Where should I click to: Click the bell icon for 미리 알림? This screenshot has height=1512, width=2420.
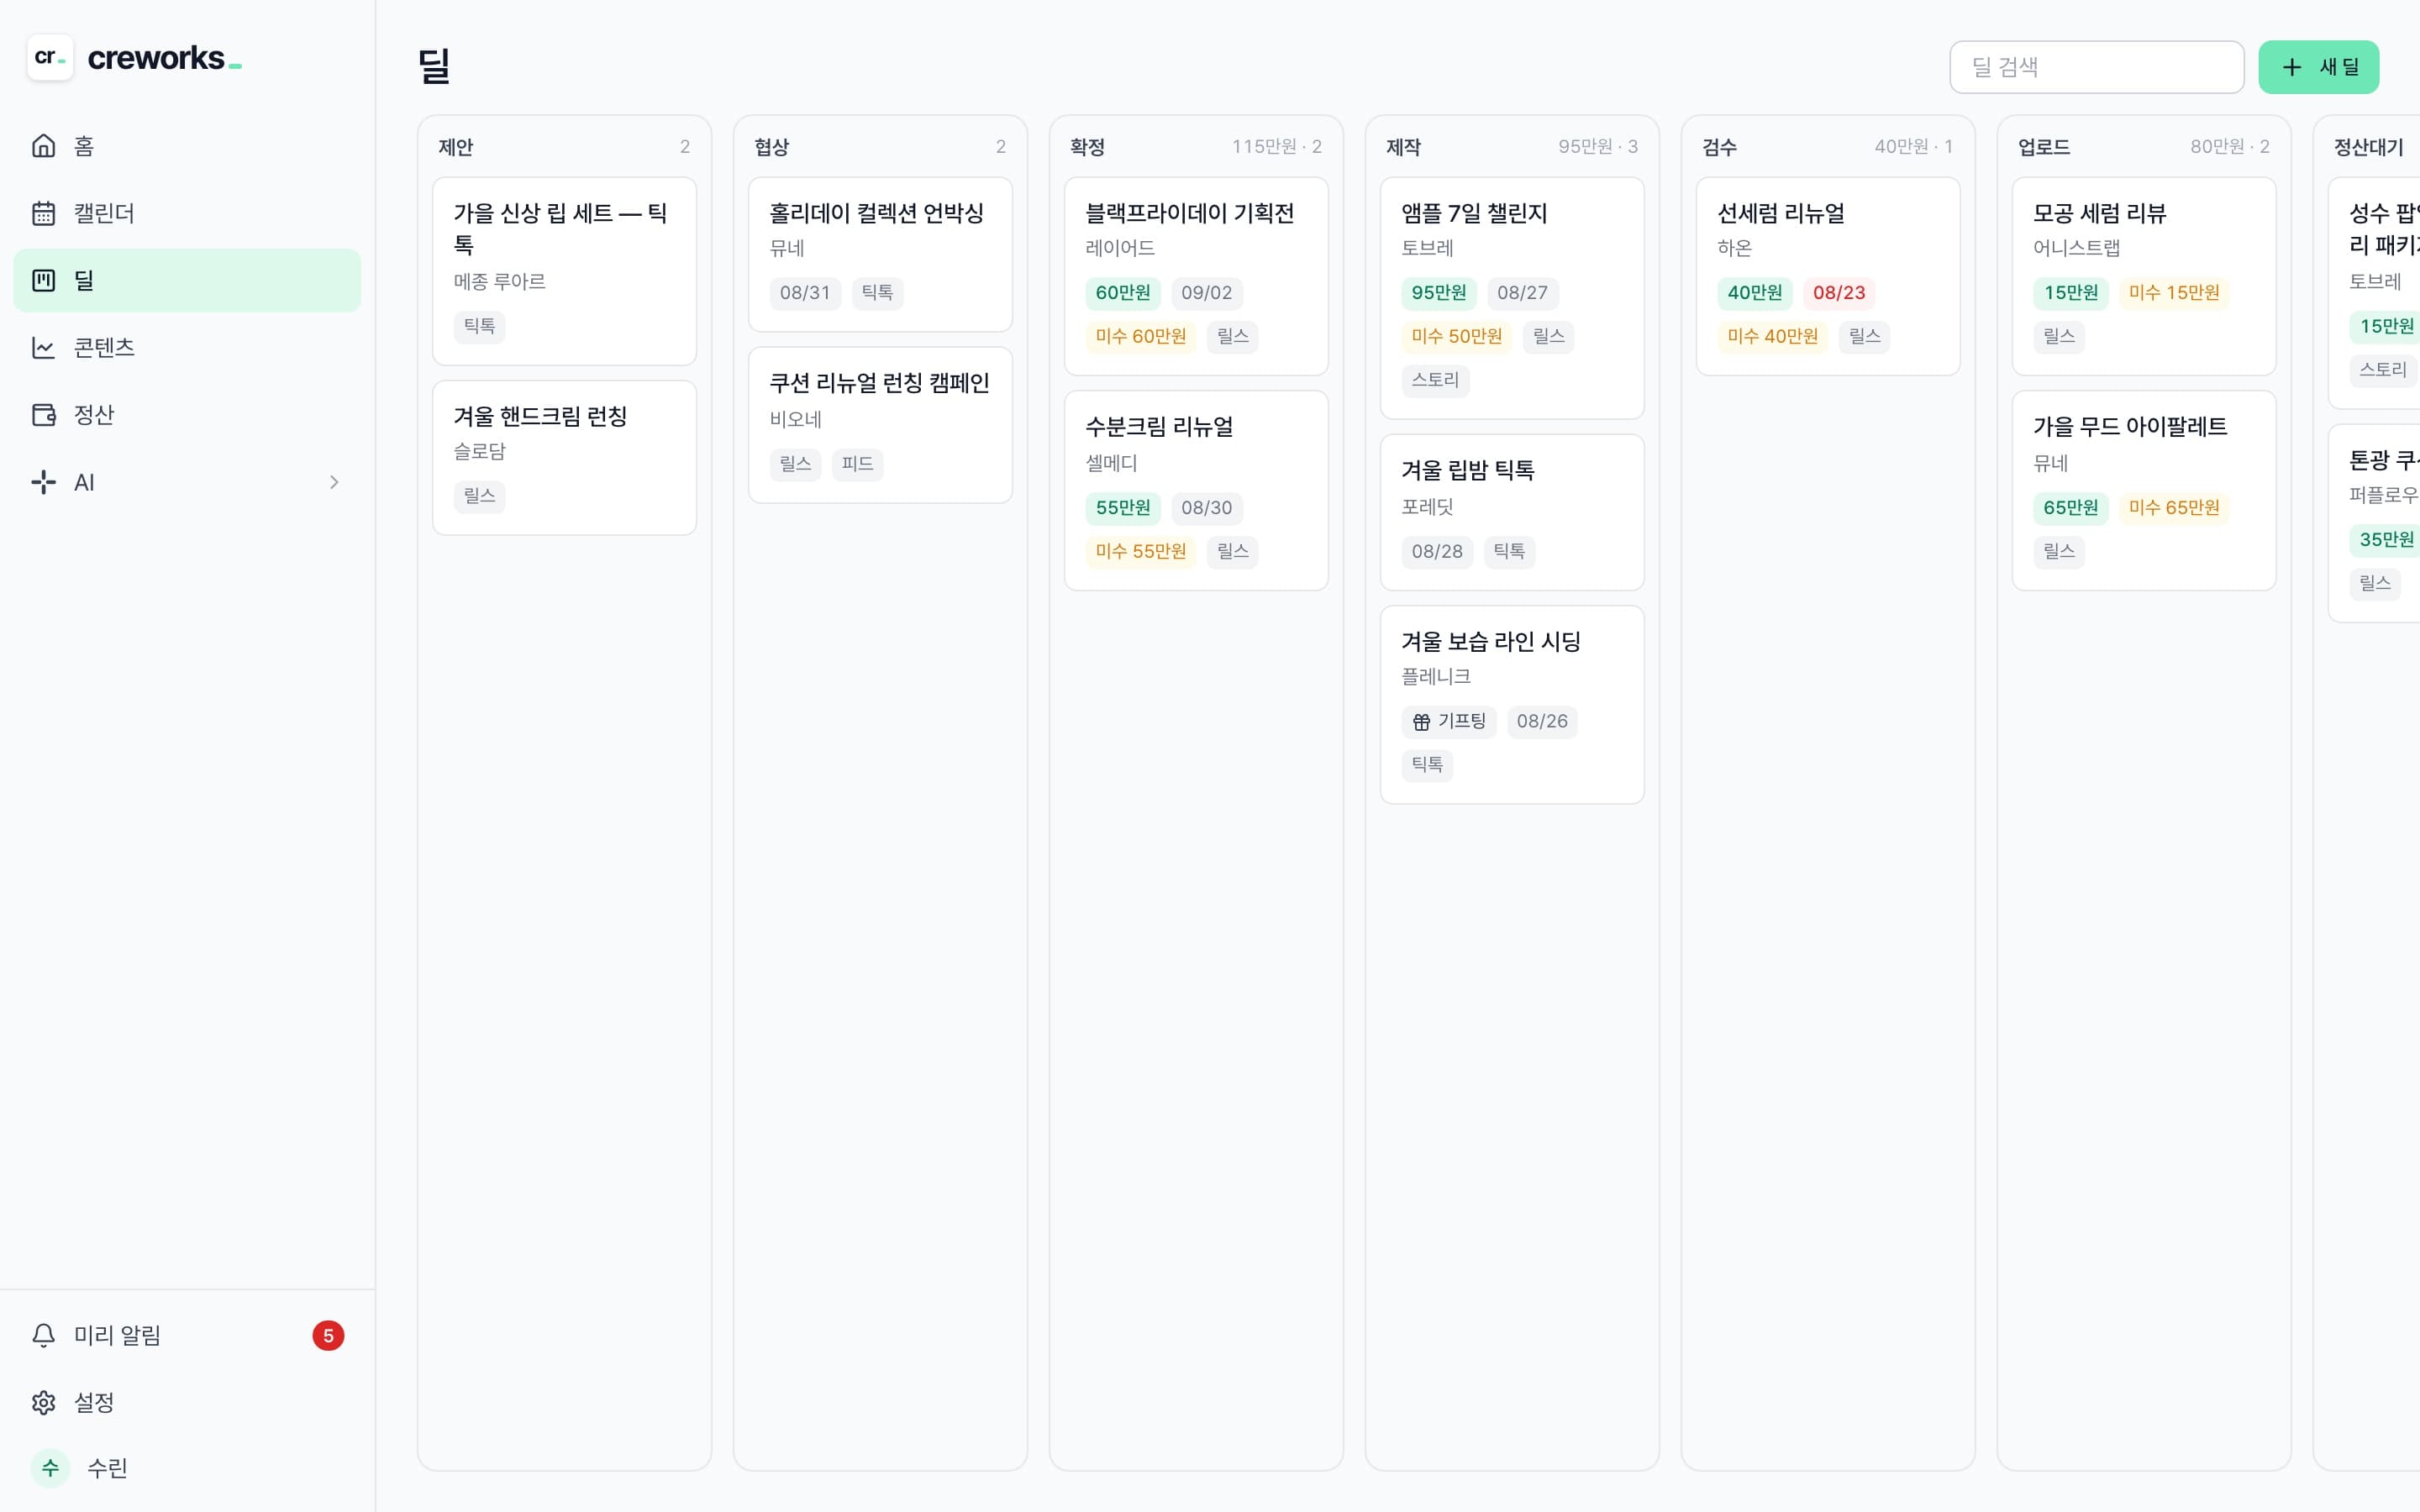[x=43, y=1335]
